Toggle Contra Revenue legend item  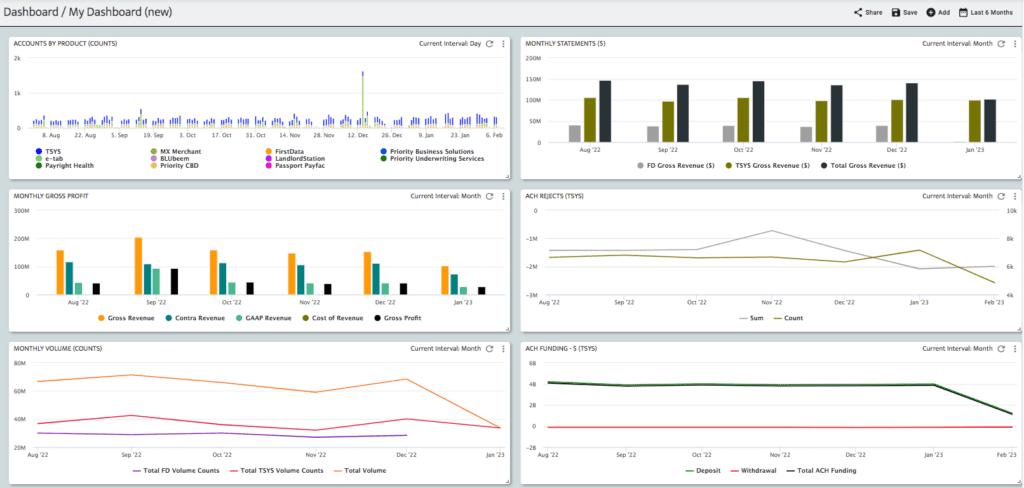tap(193, 318)
